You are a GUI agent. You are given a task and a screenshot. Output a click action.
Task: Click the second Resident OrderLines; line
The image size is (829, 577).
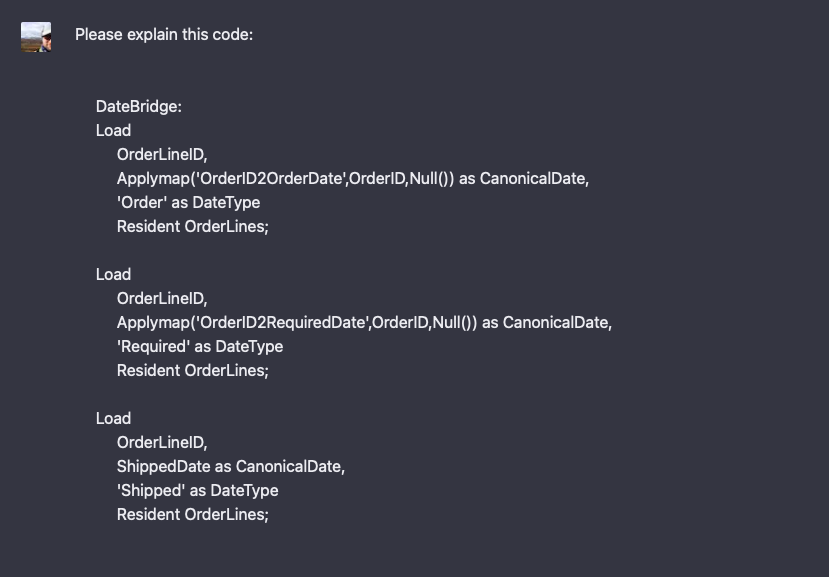point(192,371)
